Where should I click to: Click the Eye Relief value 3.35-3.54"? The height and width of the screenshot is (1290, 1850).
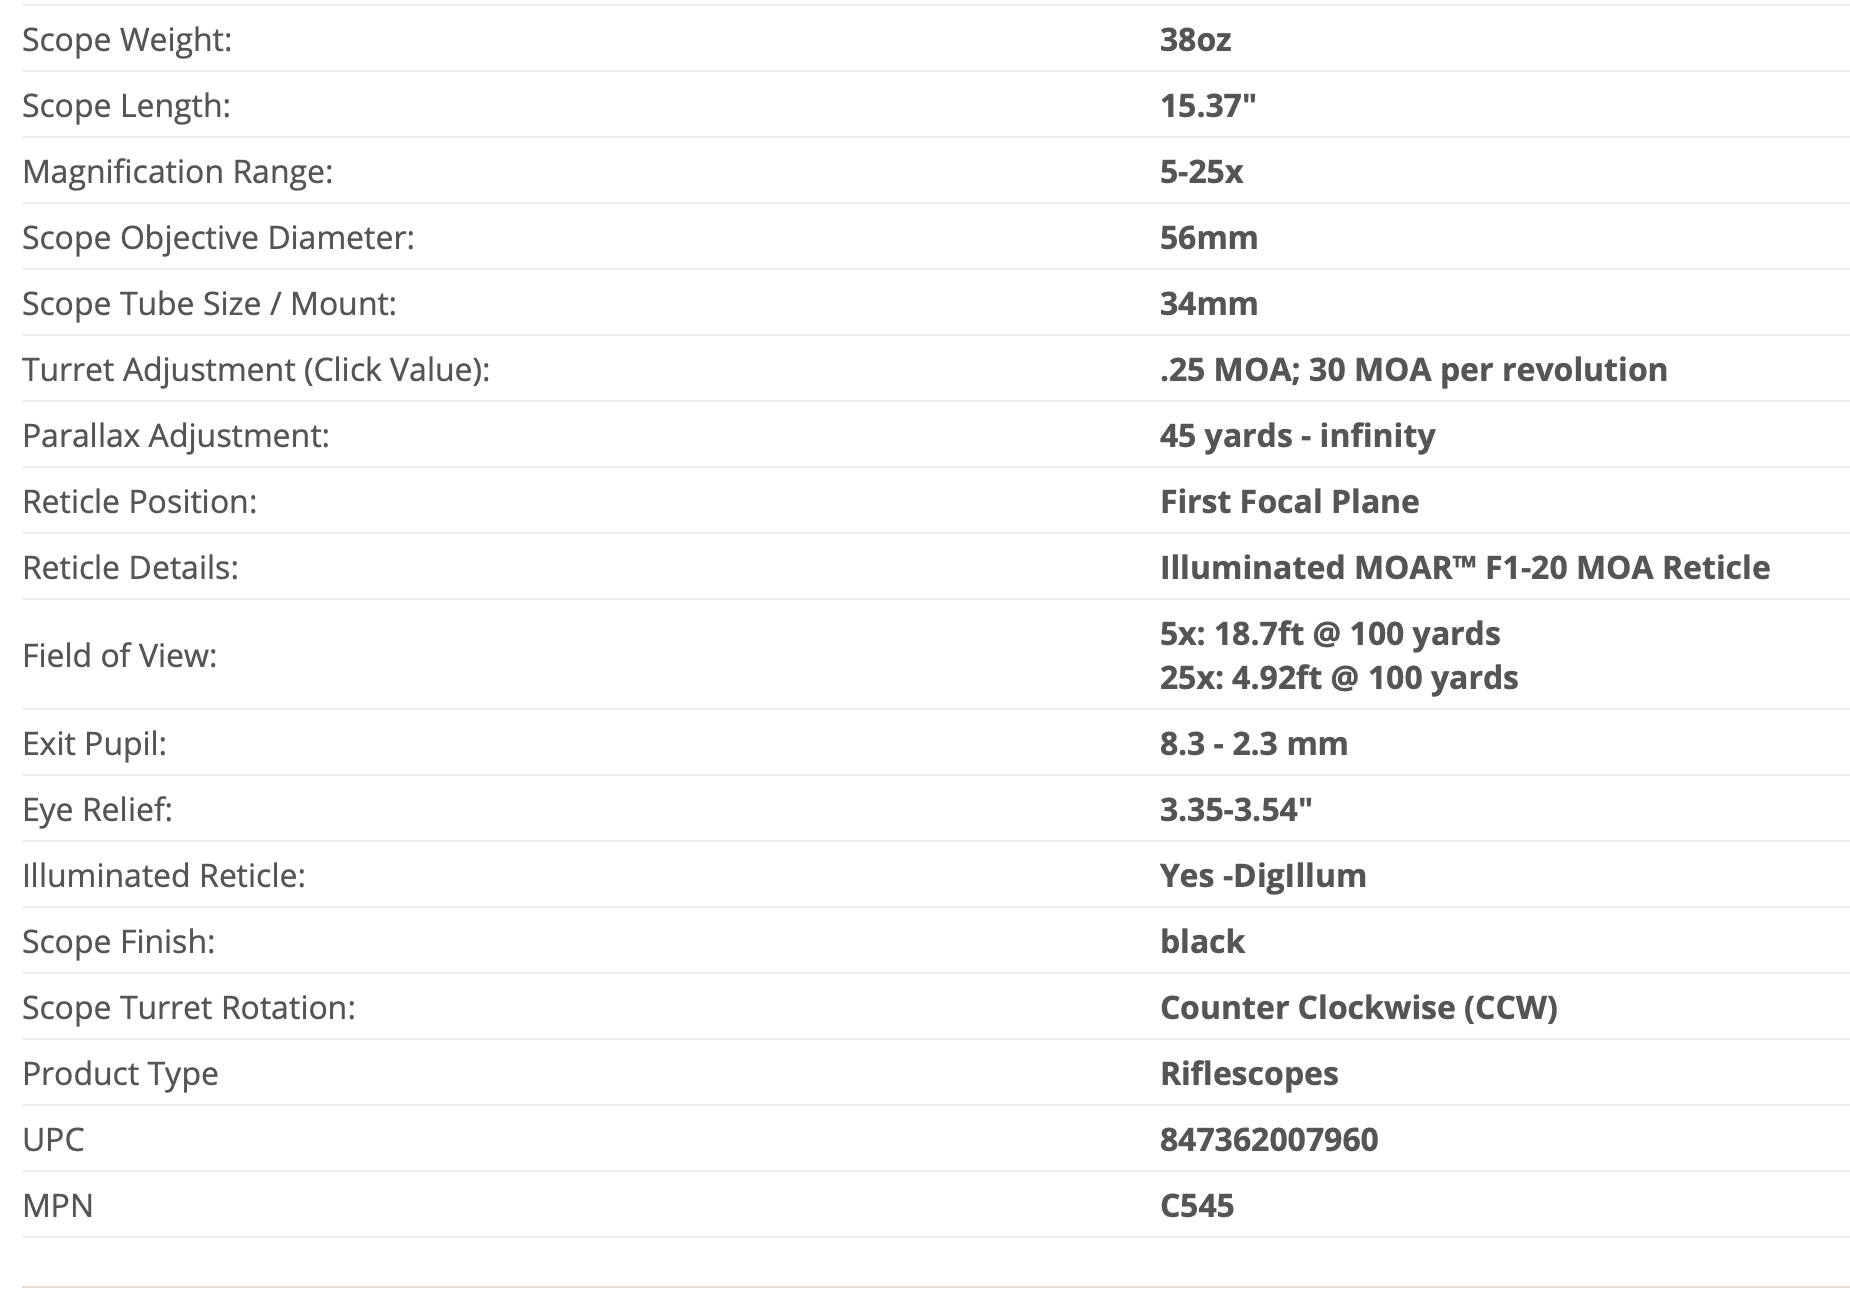(x=1235, y=809)
